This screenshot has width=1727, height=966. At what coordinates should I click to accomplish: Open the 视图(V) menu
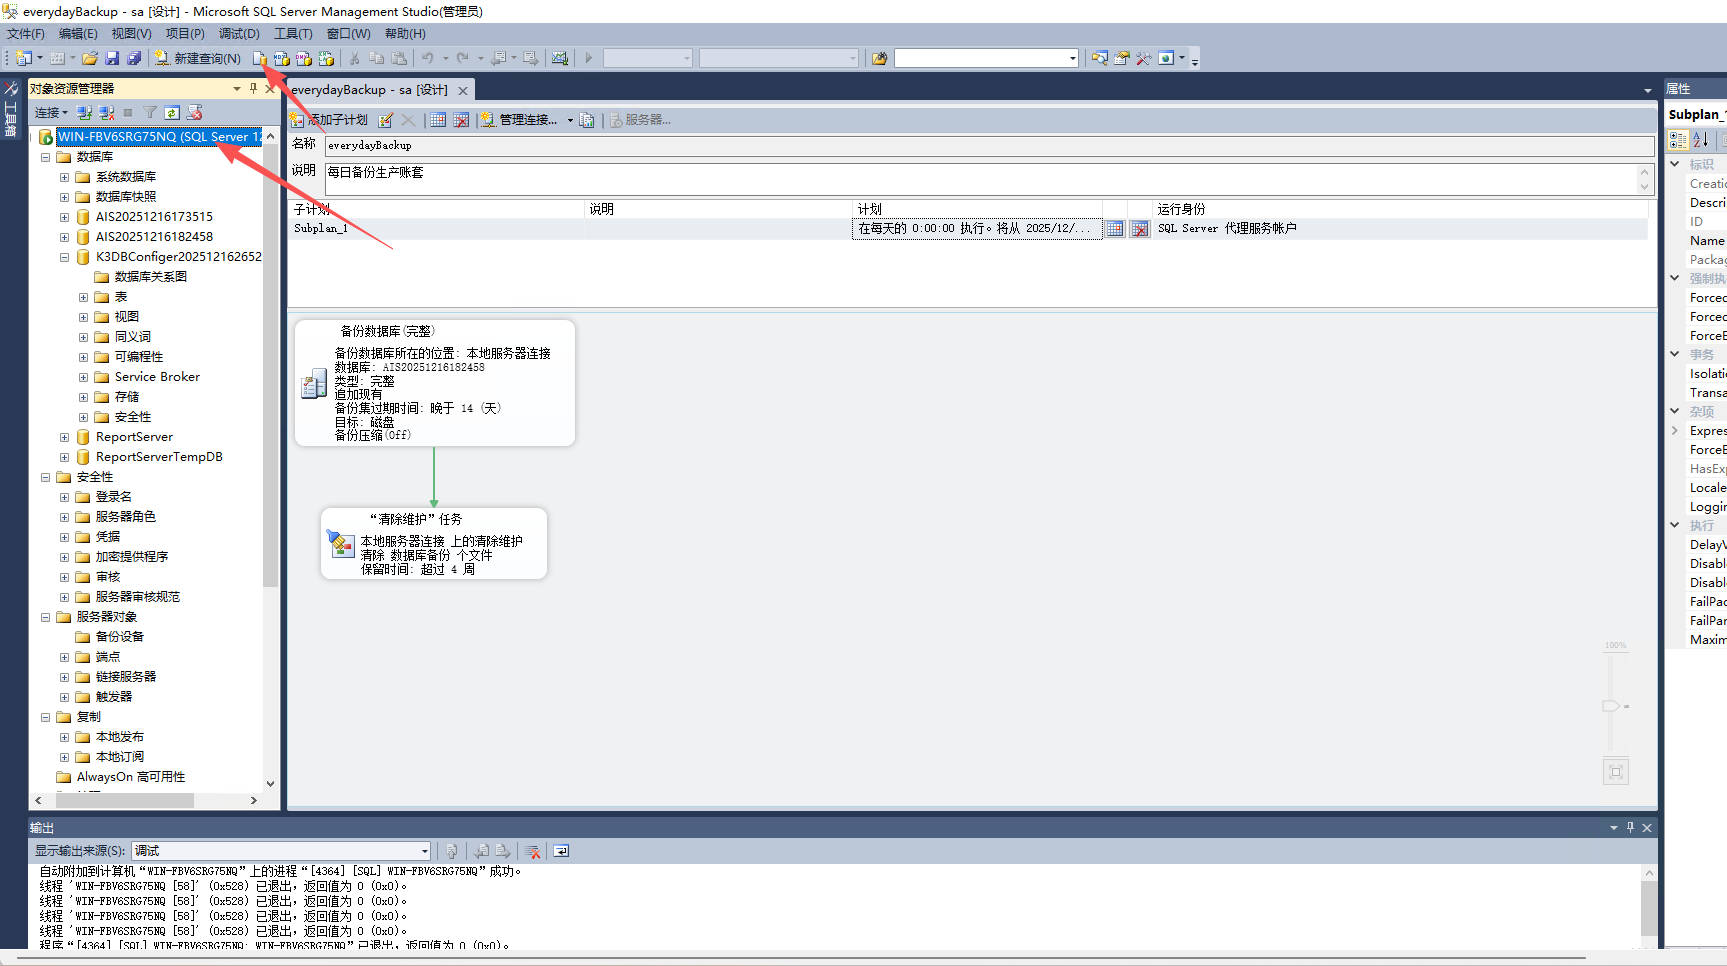click(x=131, y=34)
